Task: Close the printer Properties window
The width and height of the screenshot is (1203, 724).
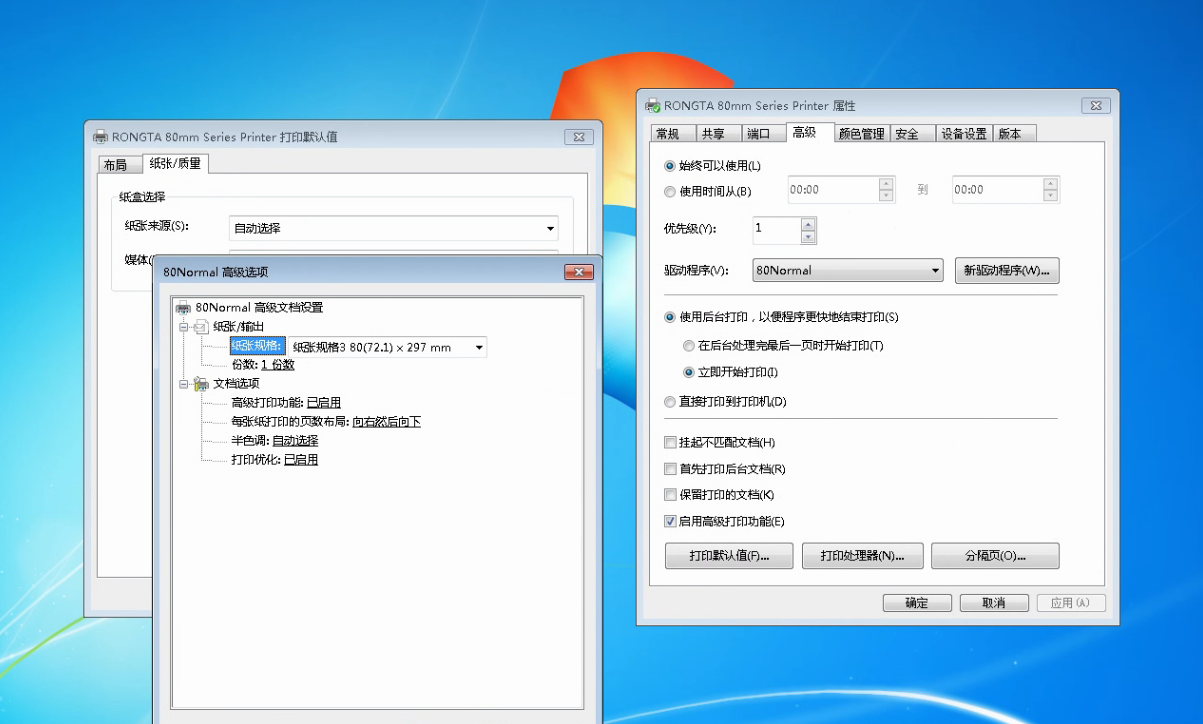Action: (1096, 106)
